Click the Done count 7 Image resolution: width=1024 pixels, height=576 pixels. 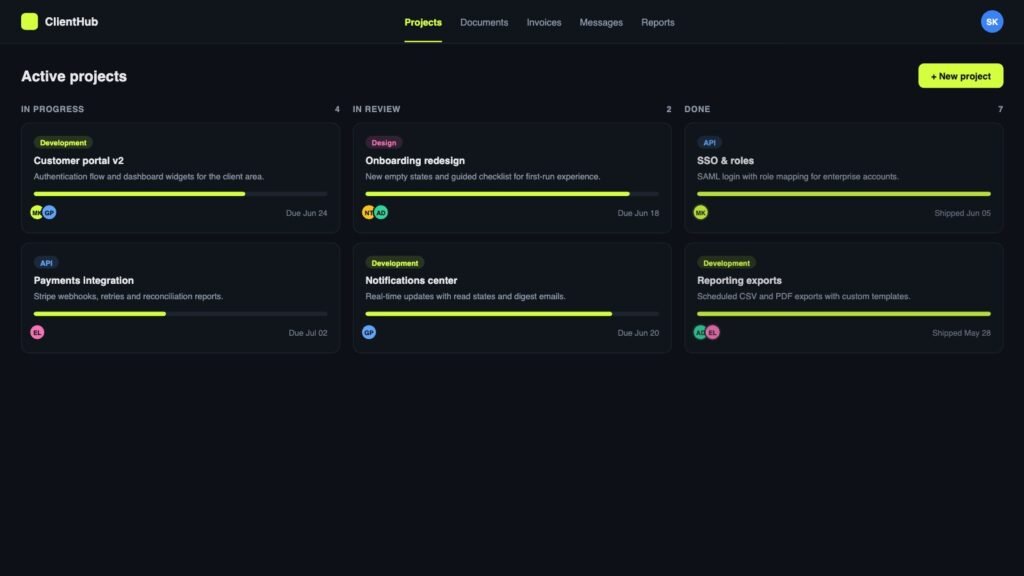[x=1000, y=109]
